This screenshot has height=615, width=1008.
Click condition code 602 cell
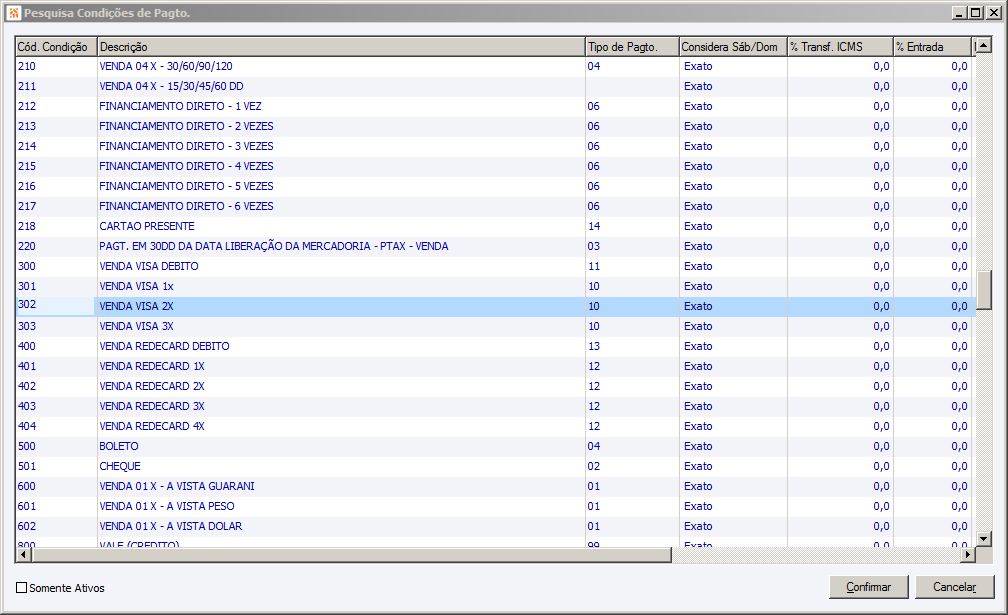tap(56, 526)
